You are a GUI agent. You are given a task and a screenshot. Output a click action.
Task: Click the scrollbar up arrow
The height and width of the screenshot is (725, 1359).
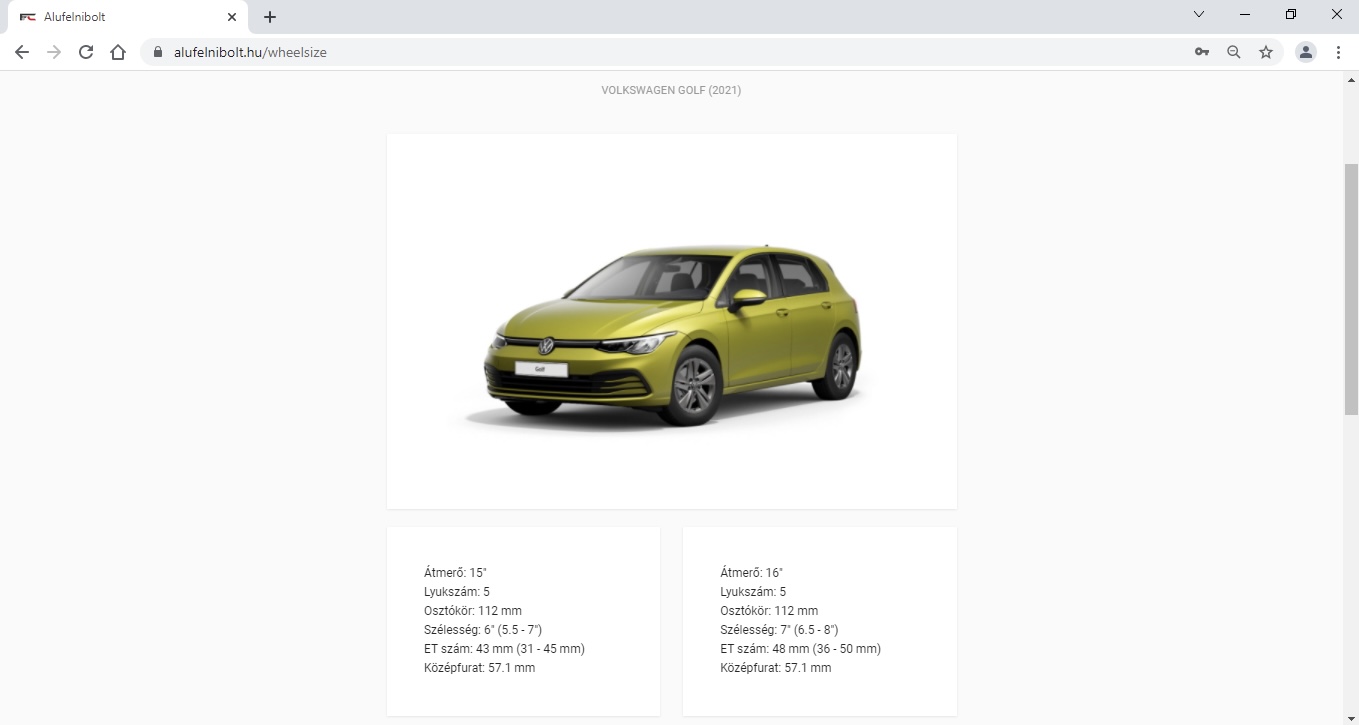click(1351, 80)
